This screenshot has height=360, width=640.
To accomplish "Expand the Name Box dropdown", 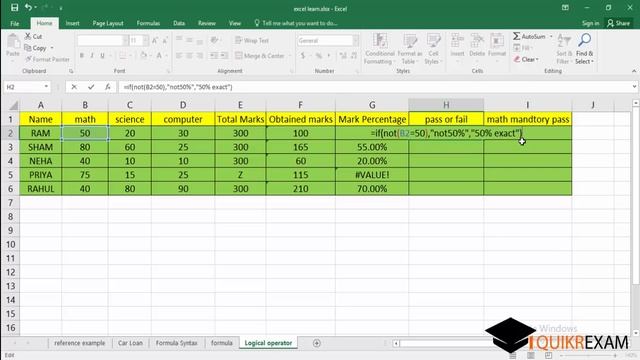I will 46,87.
